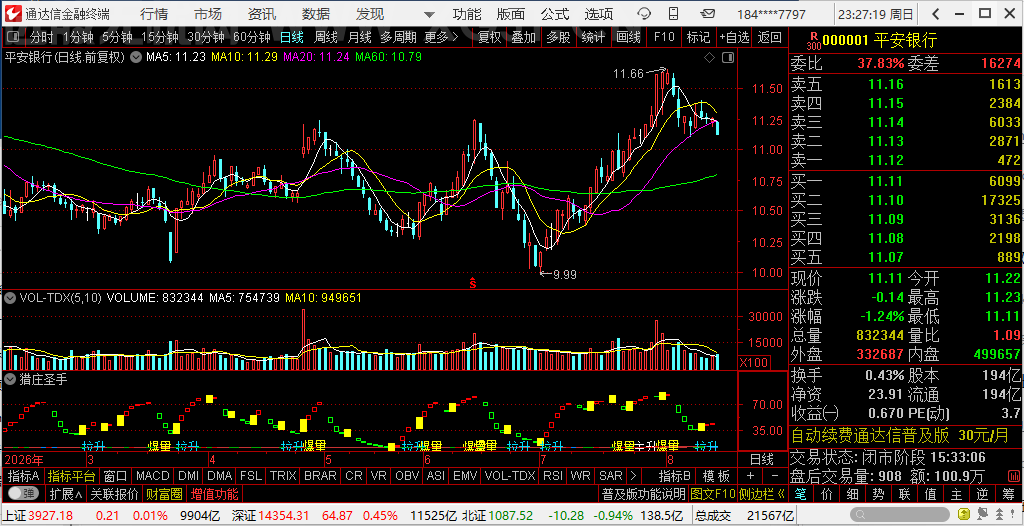Screen dimensions: 1024x526
Task: Select the 周线 weekly period tab
Action: (325, 37)
